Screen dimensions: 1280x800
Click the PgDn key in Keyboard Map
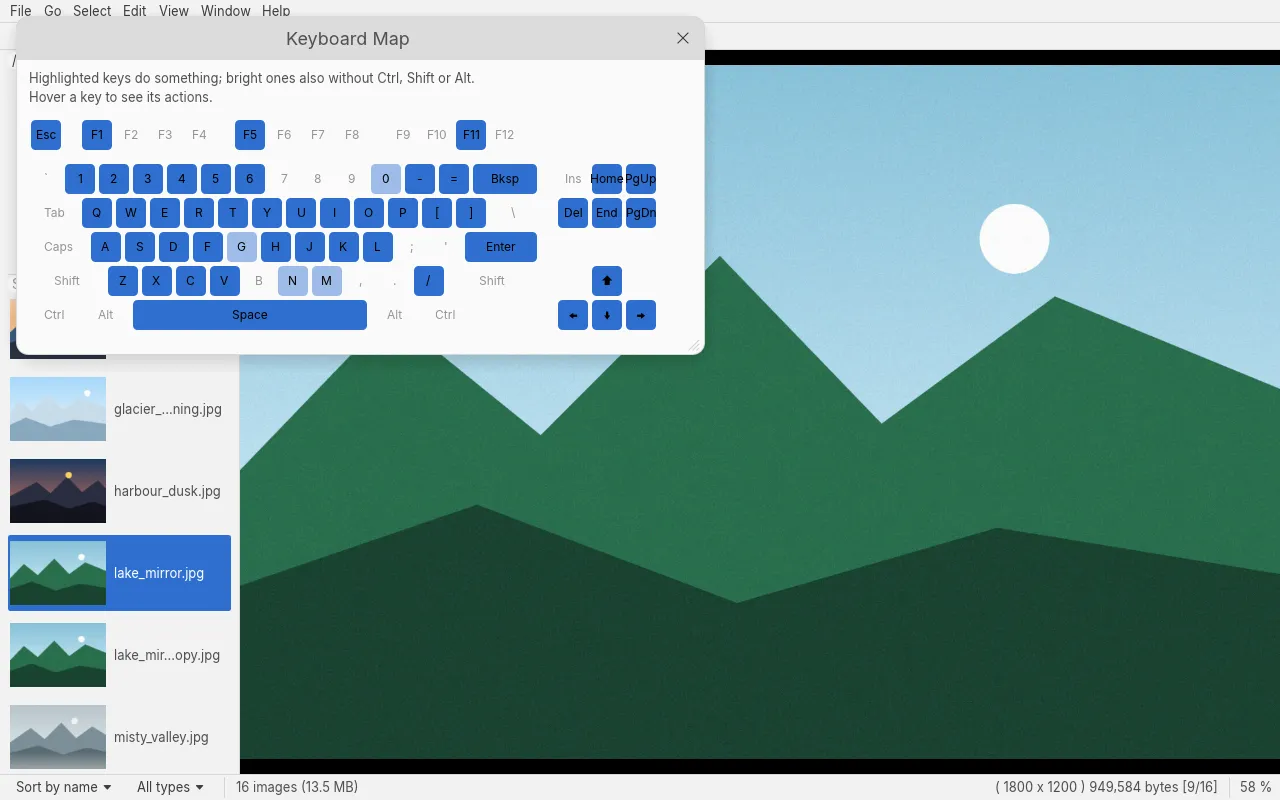pos(641,213)
